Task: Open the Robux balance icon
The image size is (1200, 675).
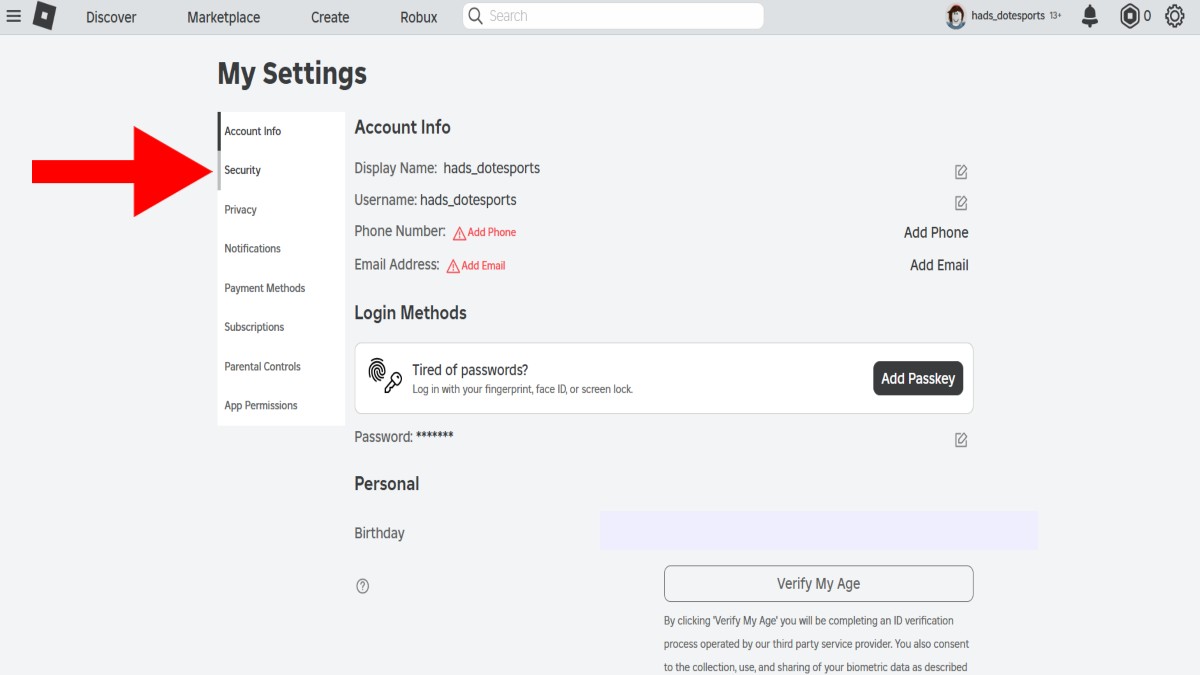Action: pyautogui.click(x=1130, y=16)
